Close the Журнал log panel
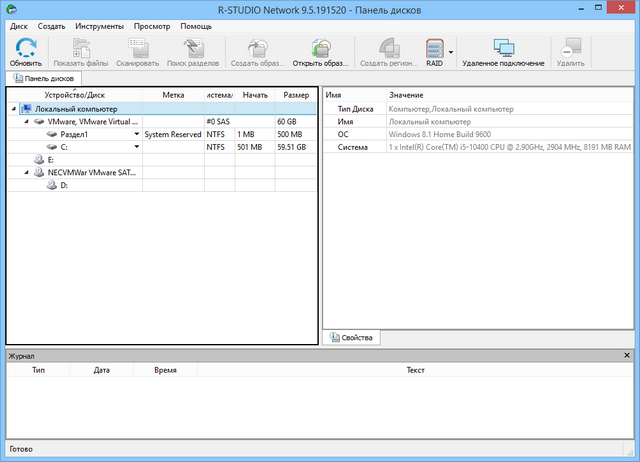Image resolution: width=640 pixels, height=462 pixels. pyautogui.click(x=628, y=355)
